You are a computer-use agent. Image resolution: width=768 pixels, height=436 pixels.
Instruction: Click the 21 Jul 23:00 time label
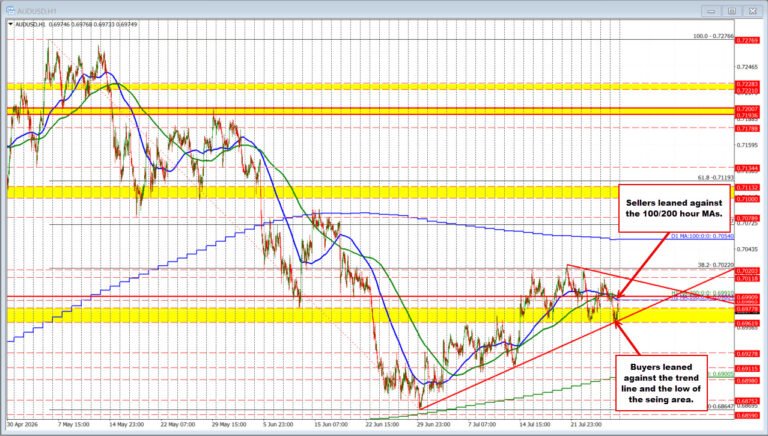(586, 424)
